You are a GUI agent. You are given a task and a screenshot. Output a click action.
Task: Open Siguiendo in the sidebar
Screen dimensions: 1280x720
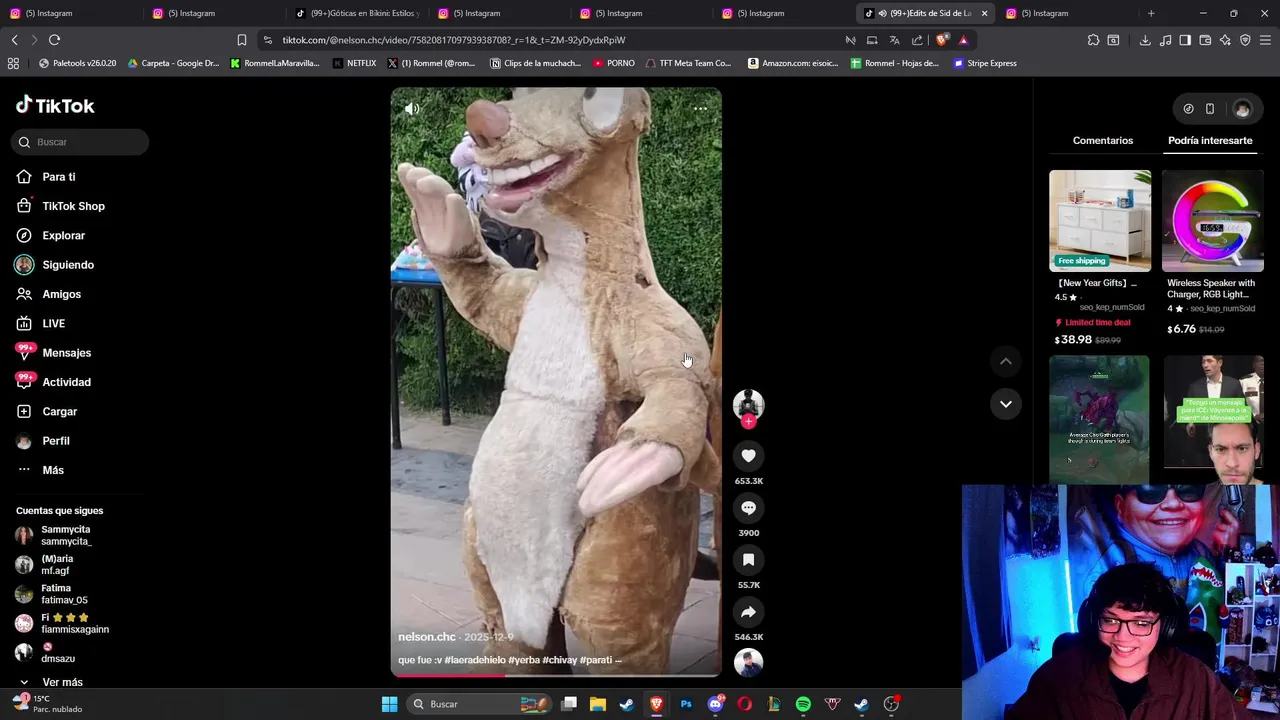(x=68, y=265)
